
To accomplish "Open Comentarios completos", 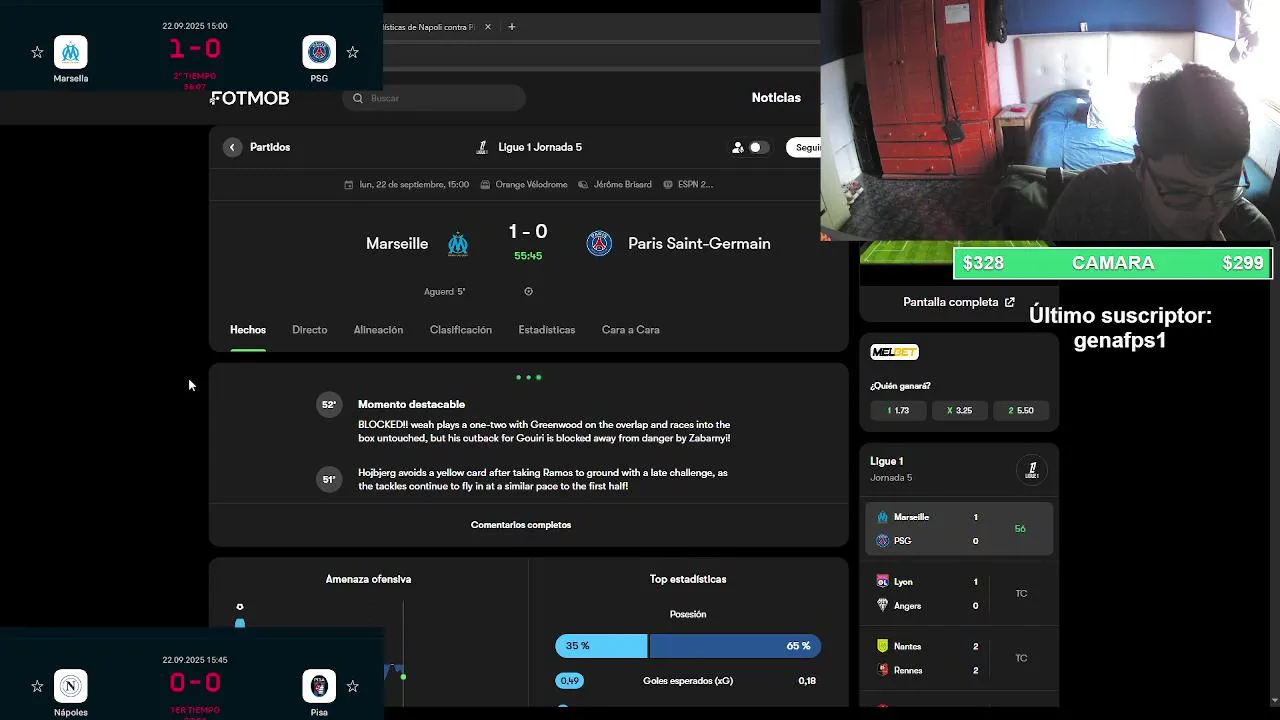I will (x=521, y=525).
